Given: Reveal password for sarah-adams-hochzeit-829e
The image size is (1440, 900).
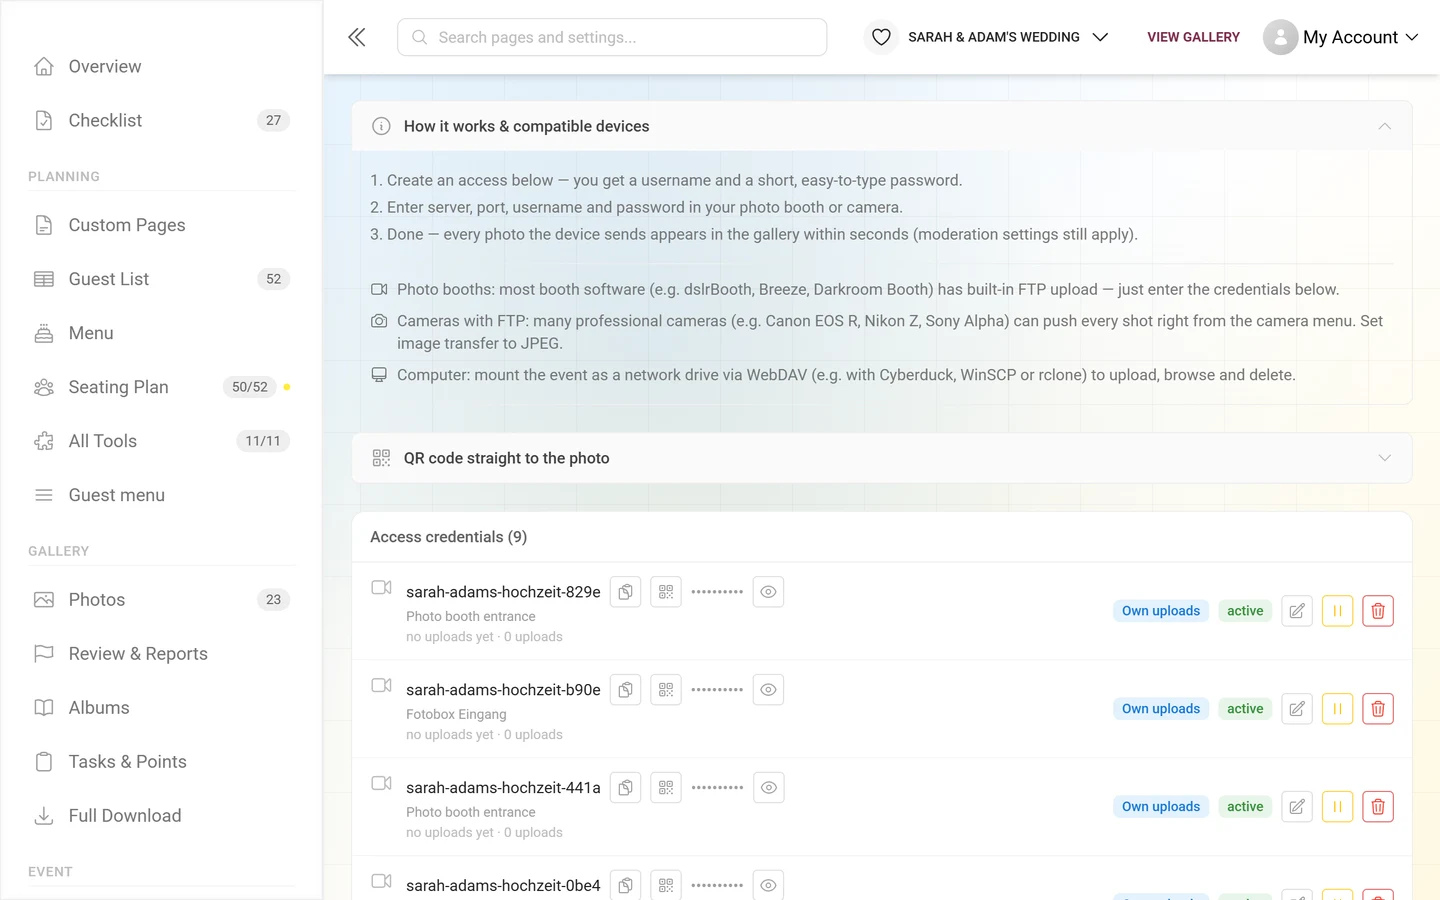Looking at the screenshot, I should click(768, 592).
